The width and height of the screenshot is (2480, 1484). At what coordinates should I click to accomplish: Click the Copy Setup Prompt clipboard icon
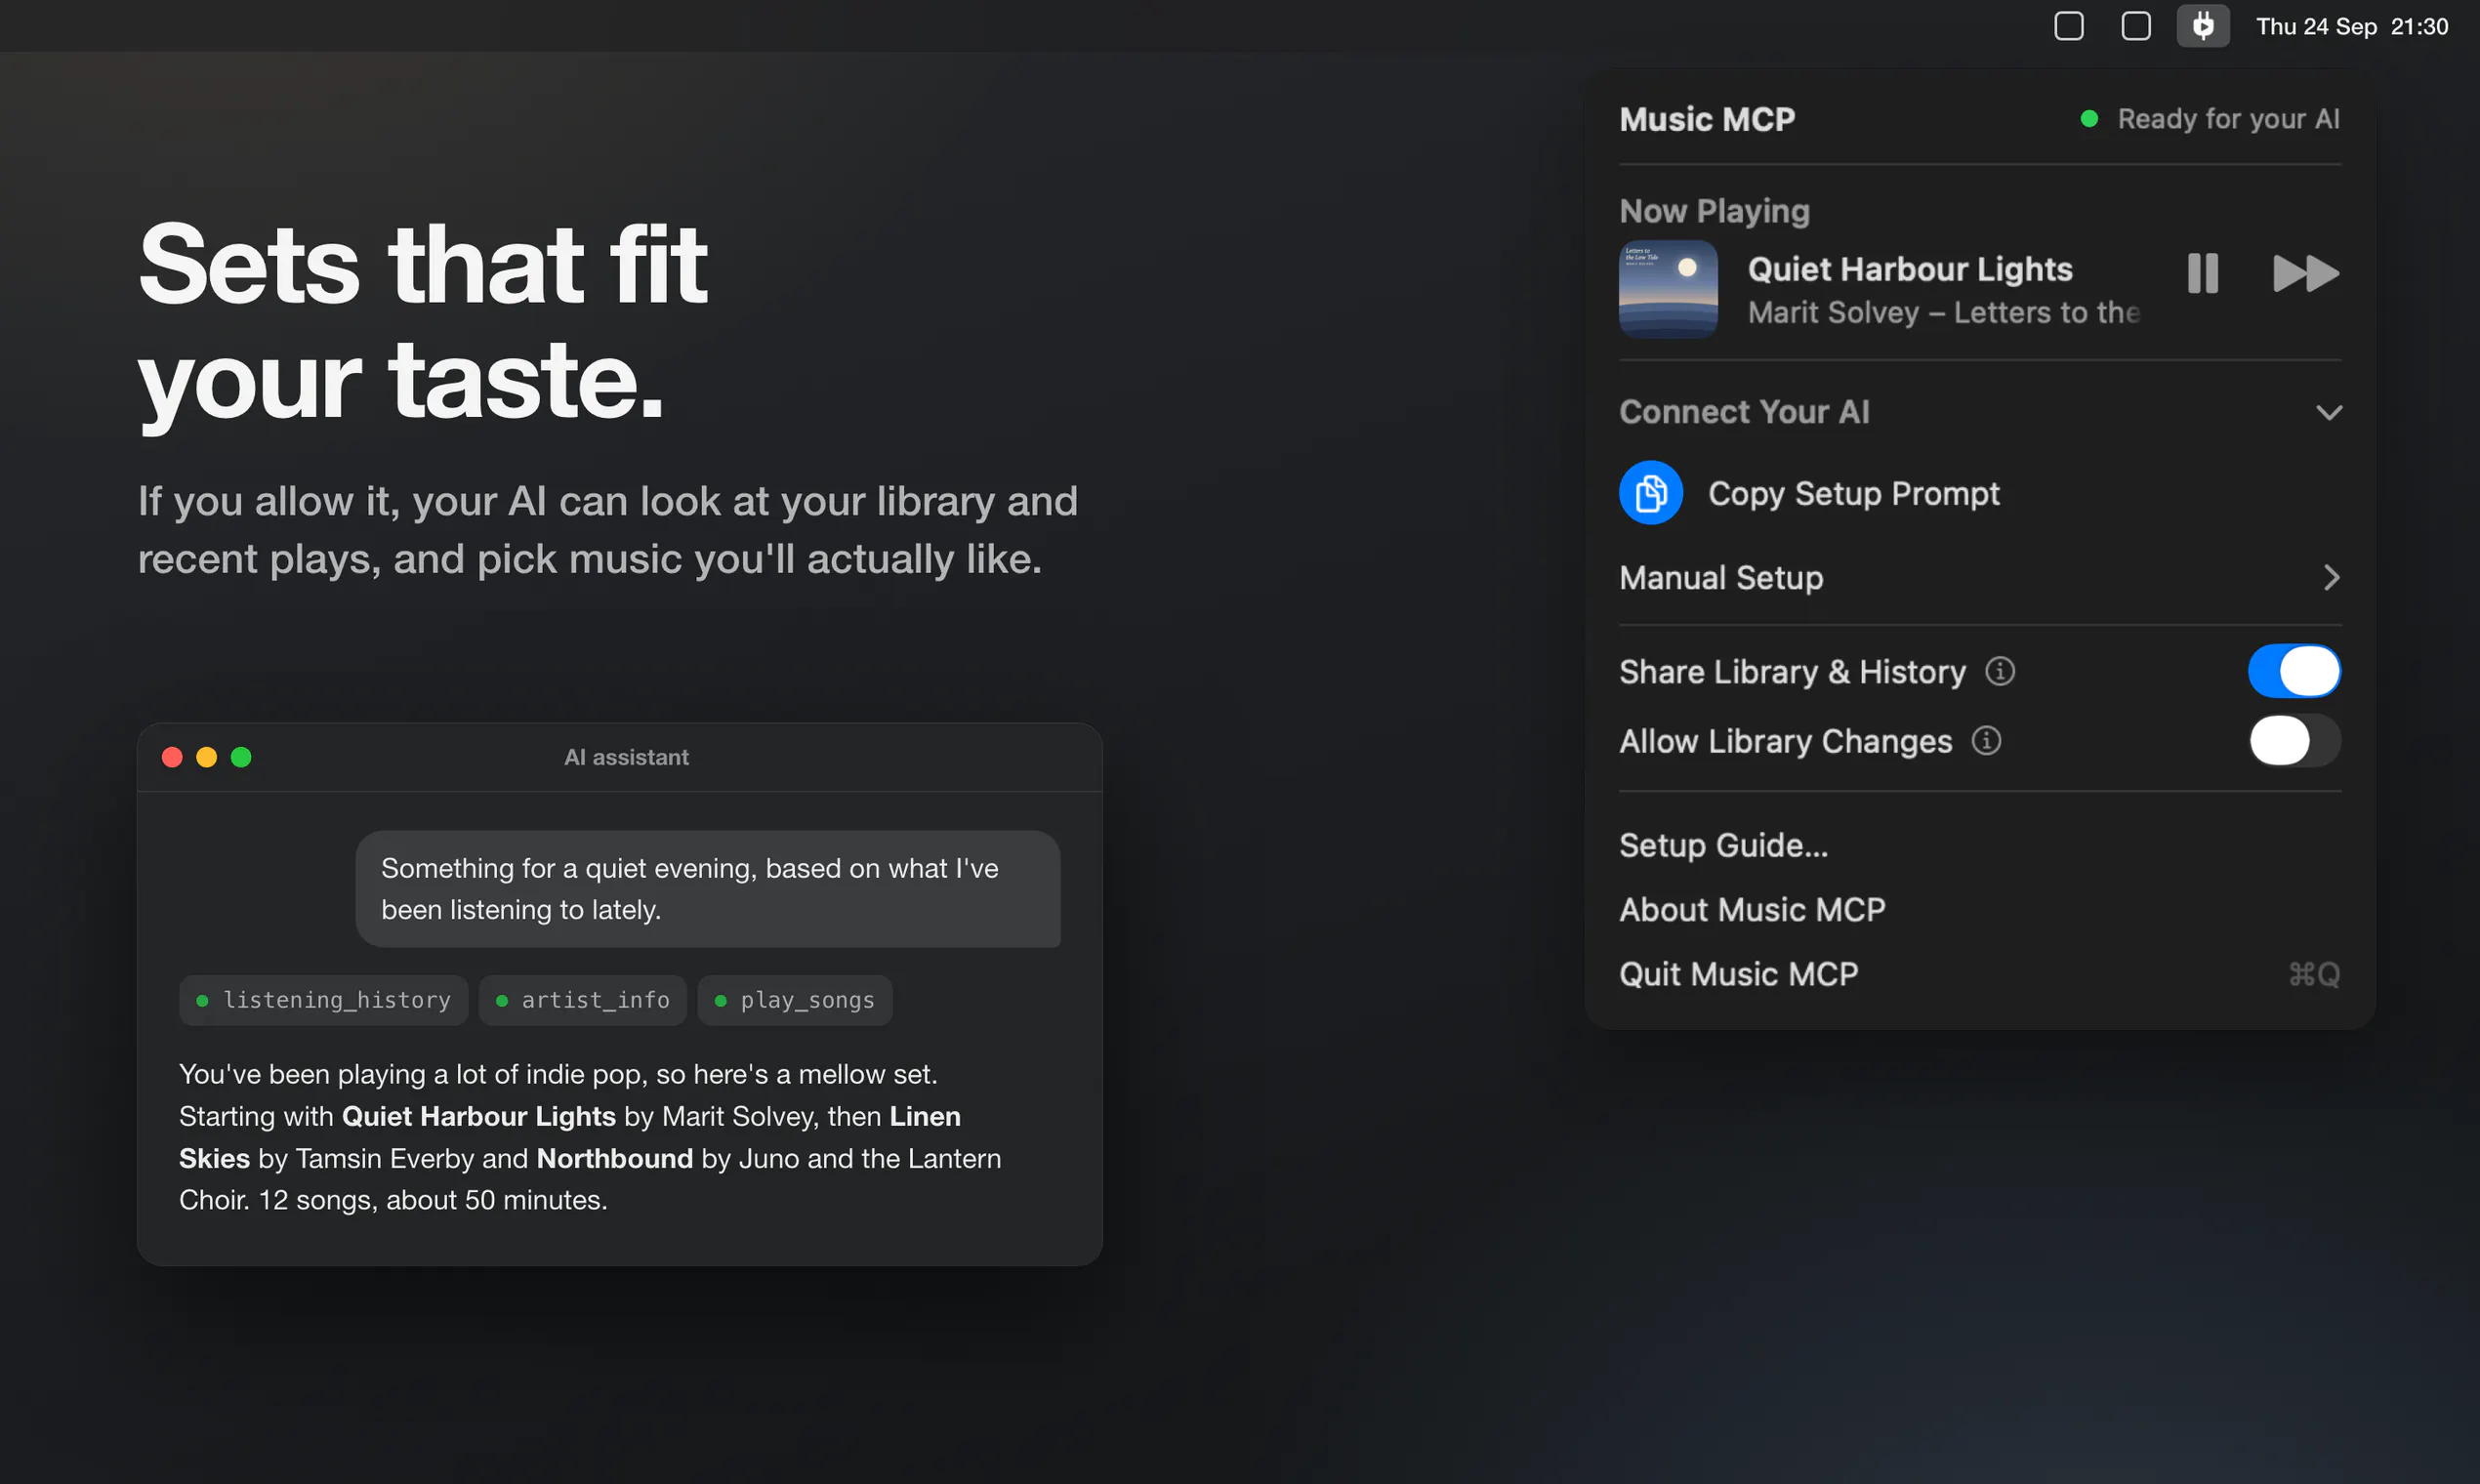[x=1651, y=493]
